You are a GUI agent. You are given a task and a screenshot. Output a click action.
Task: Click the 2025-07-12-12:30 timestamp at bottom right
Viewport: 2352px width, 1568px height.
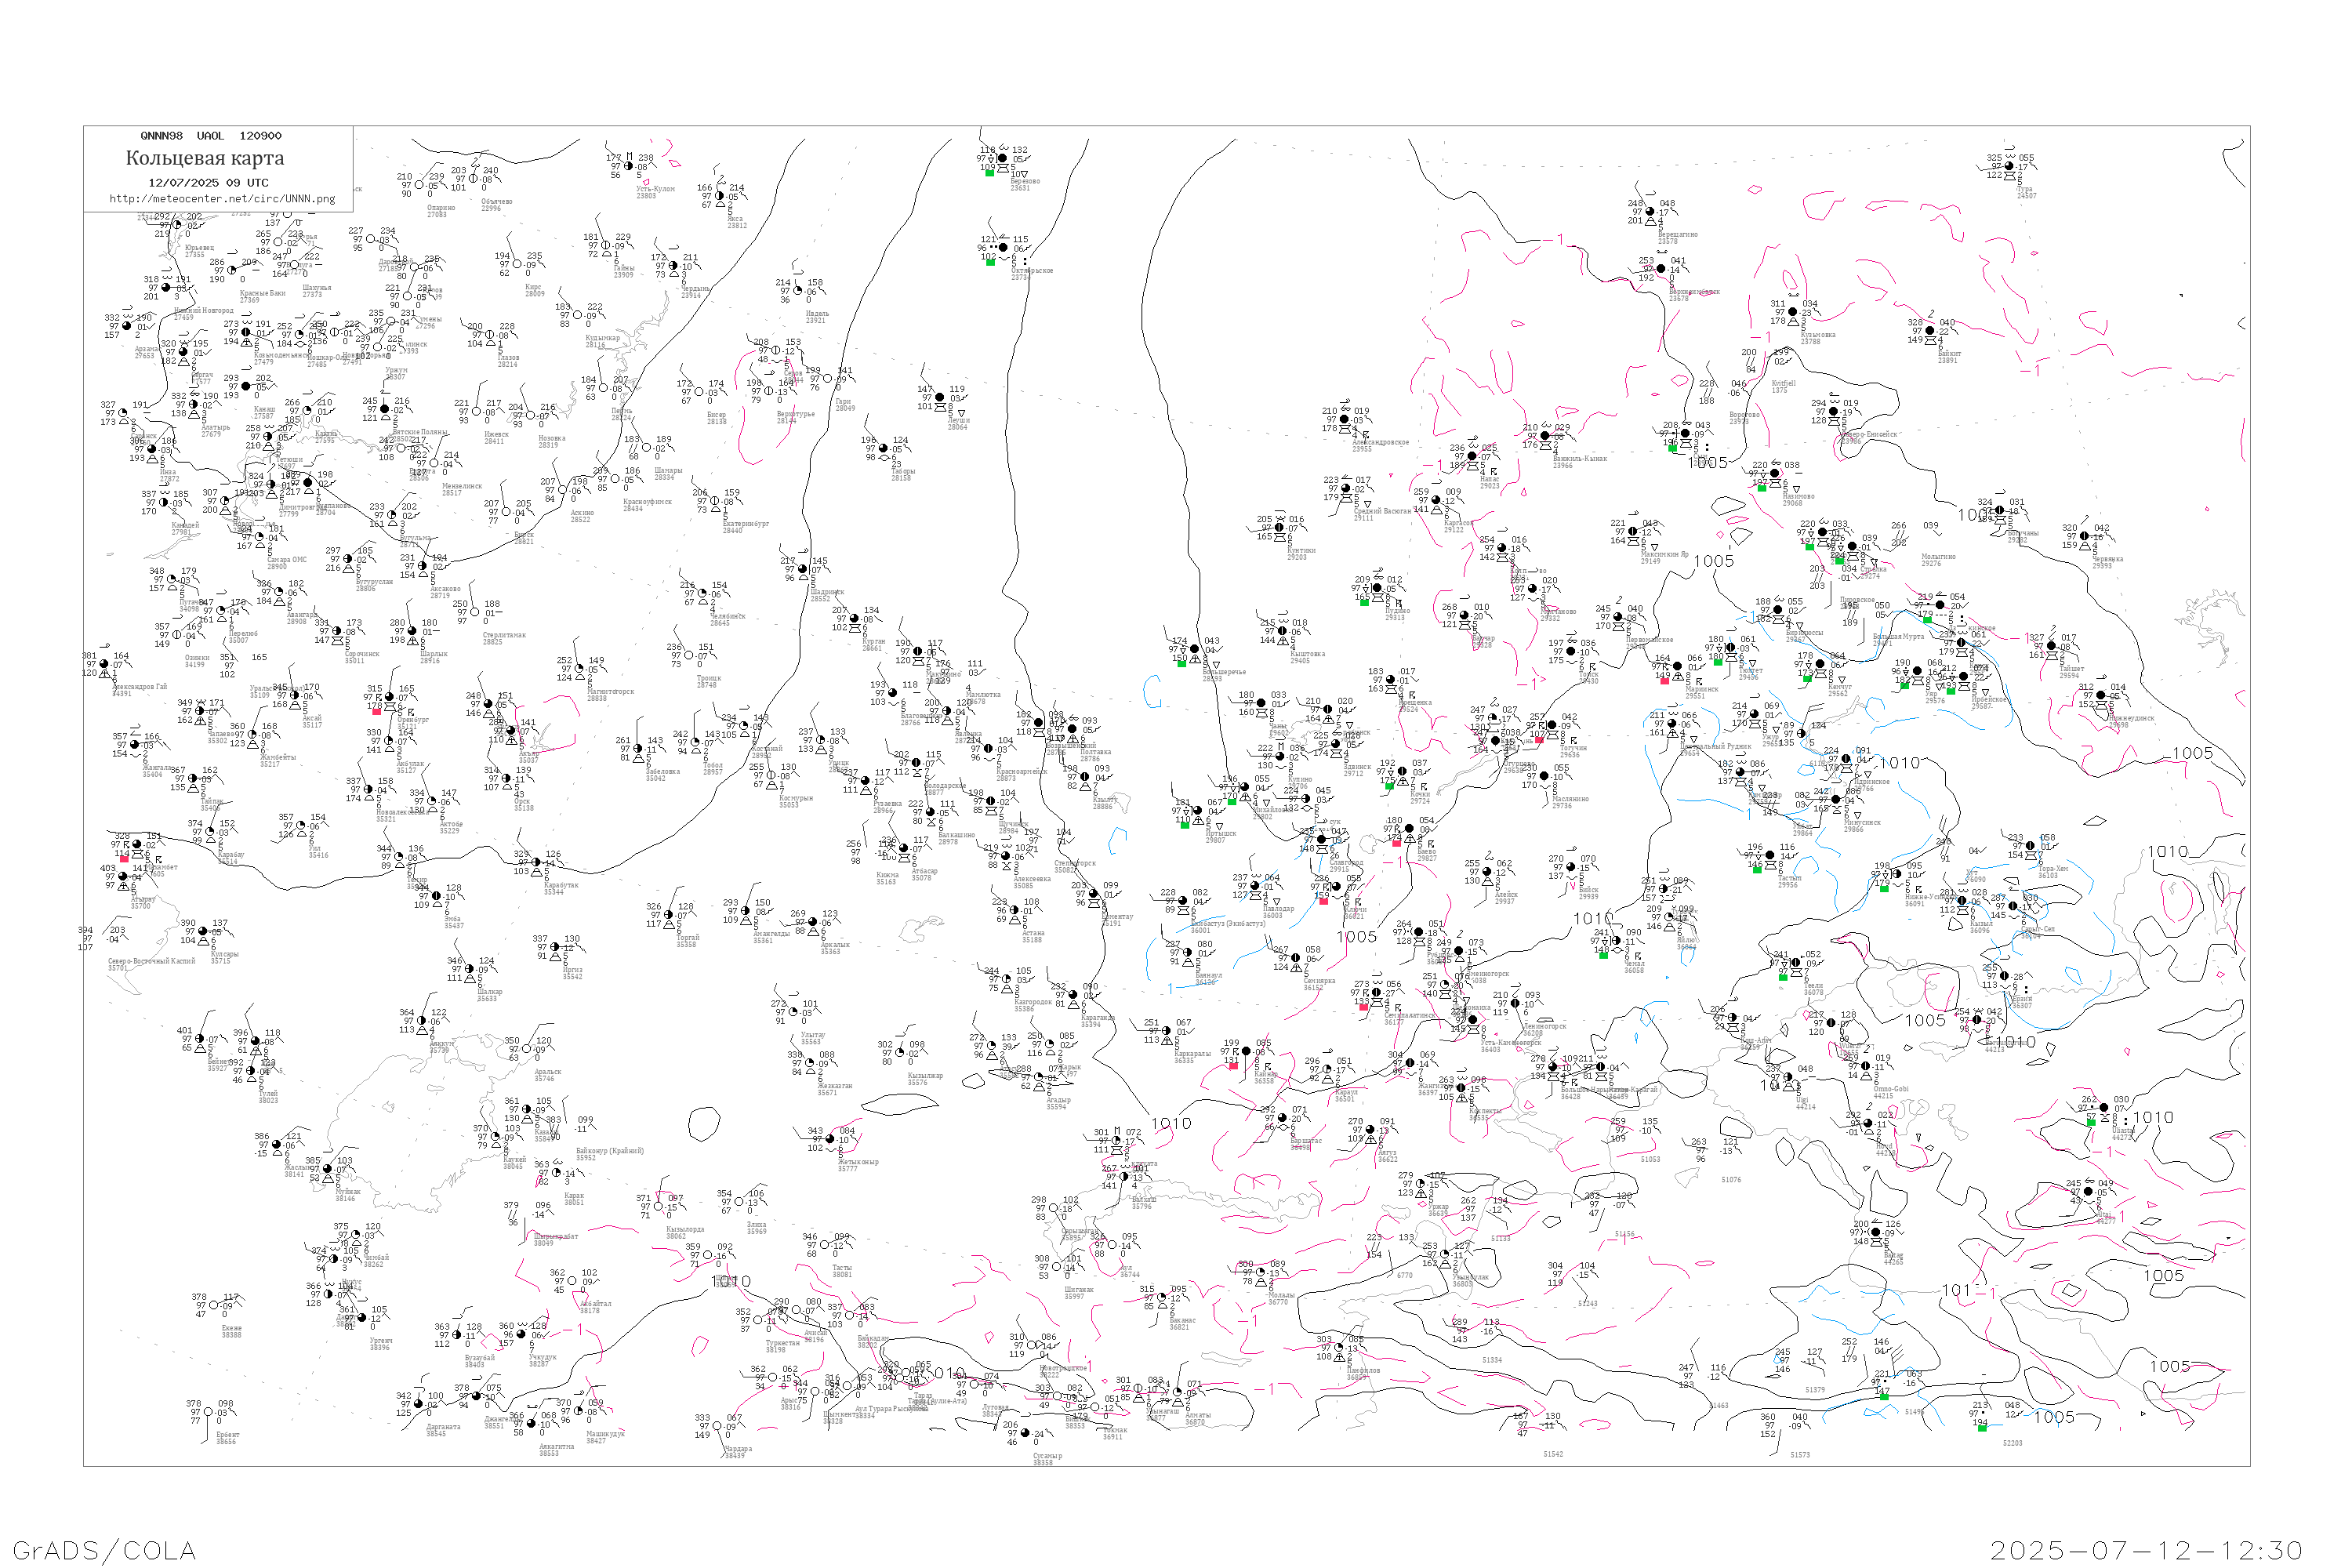pos(2146,1550)
